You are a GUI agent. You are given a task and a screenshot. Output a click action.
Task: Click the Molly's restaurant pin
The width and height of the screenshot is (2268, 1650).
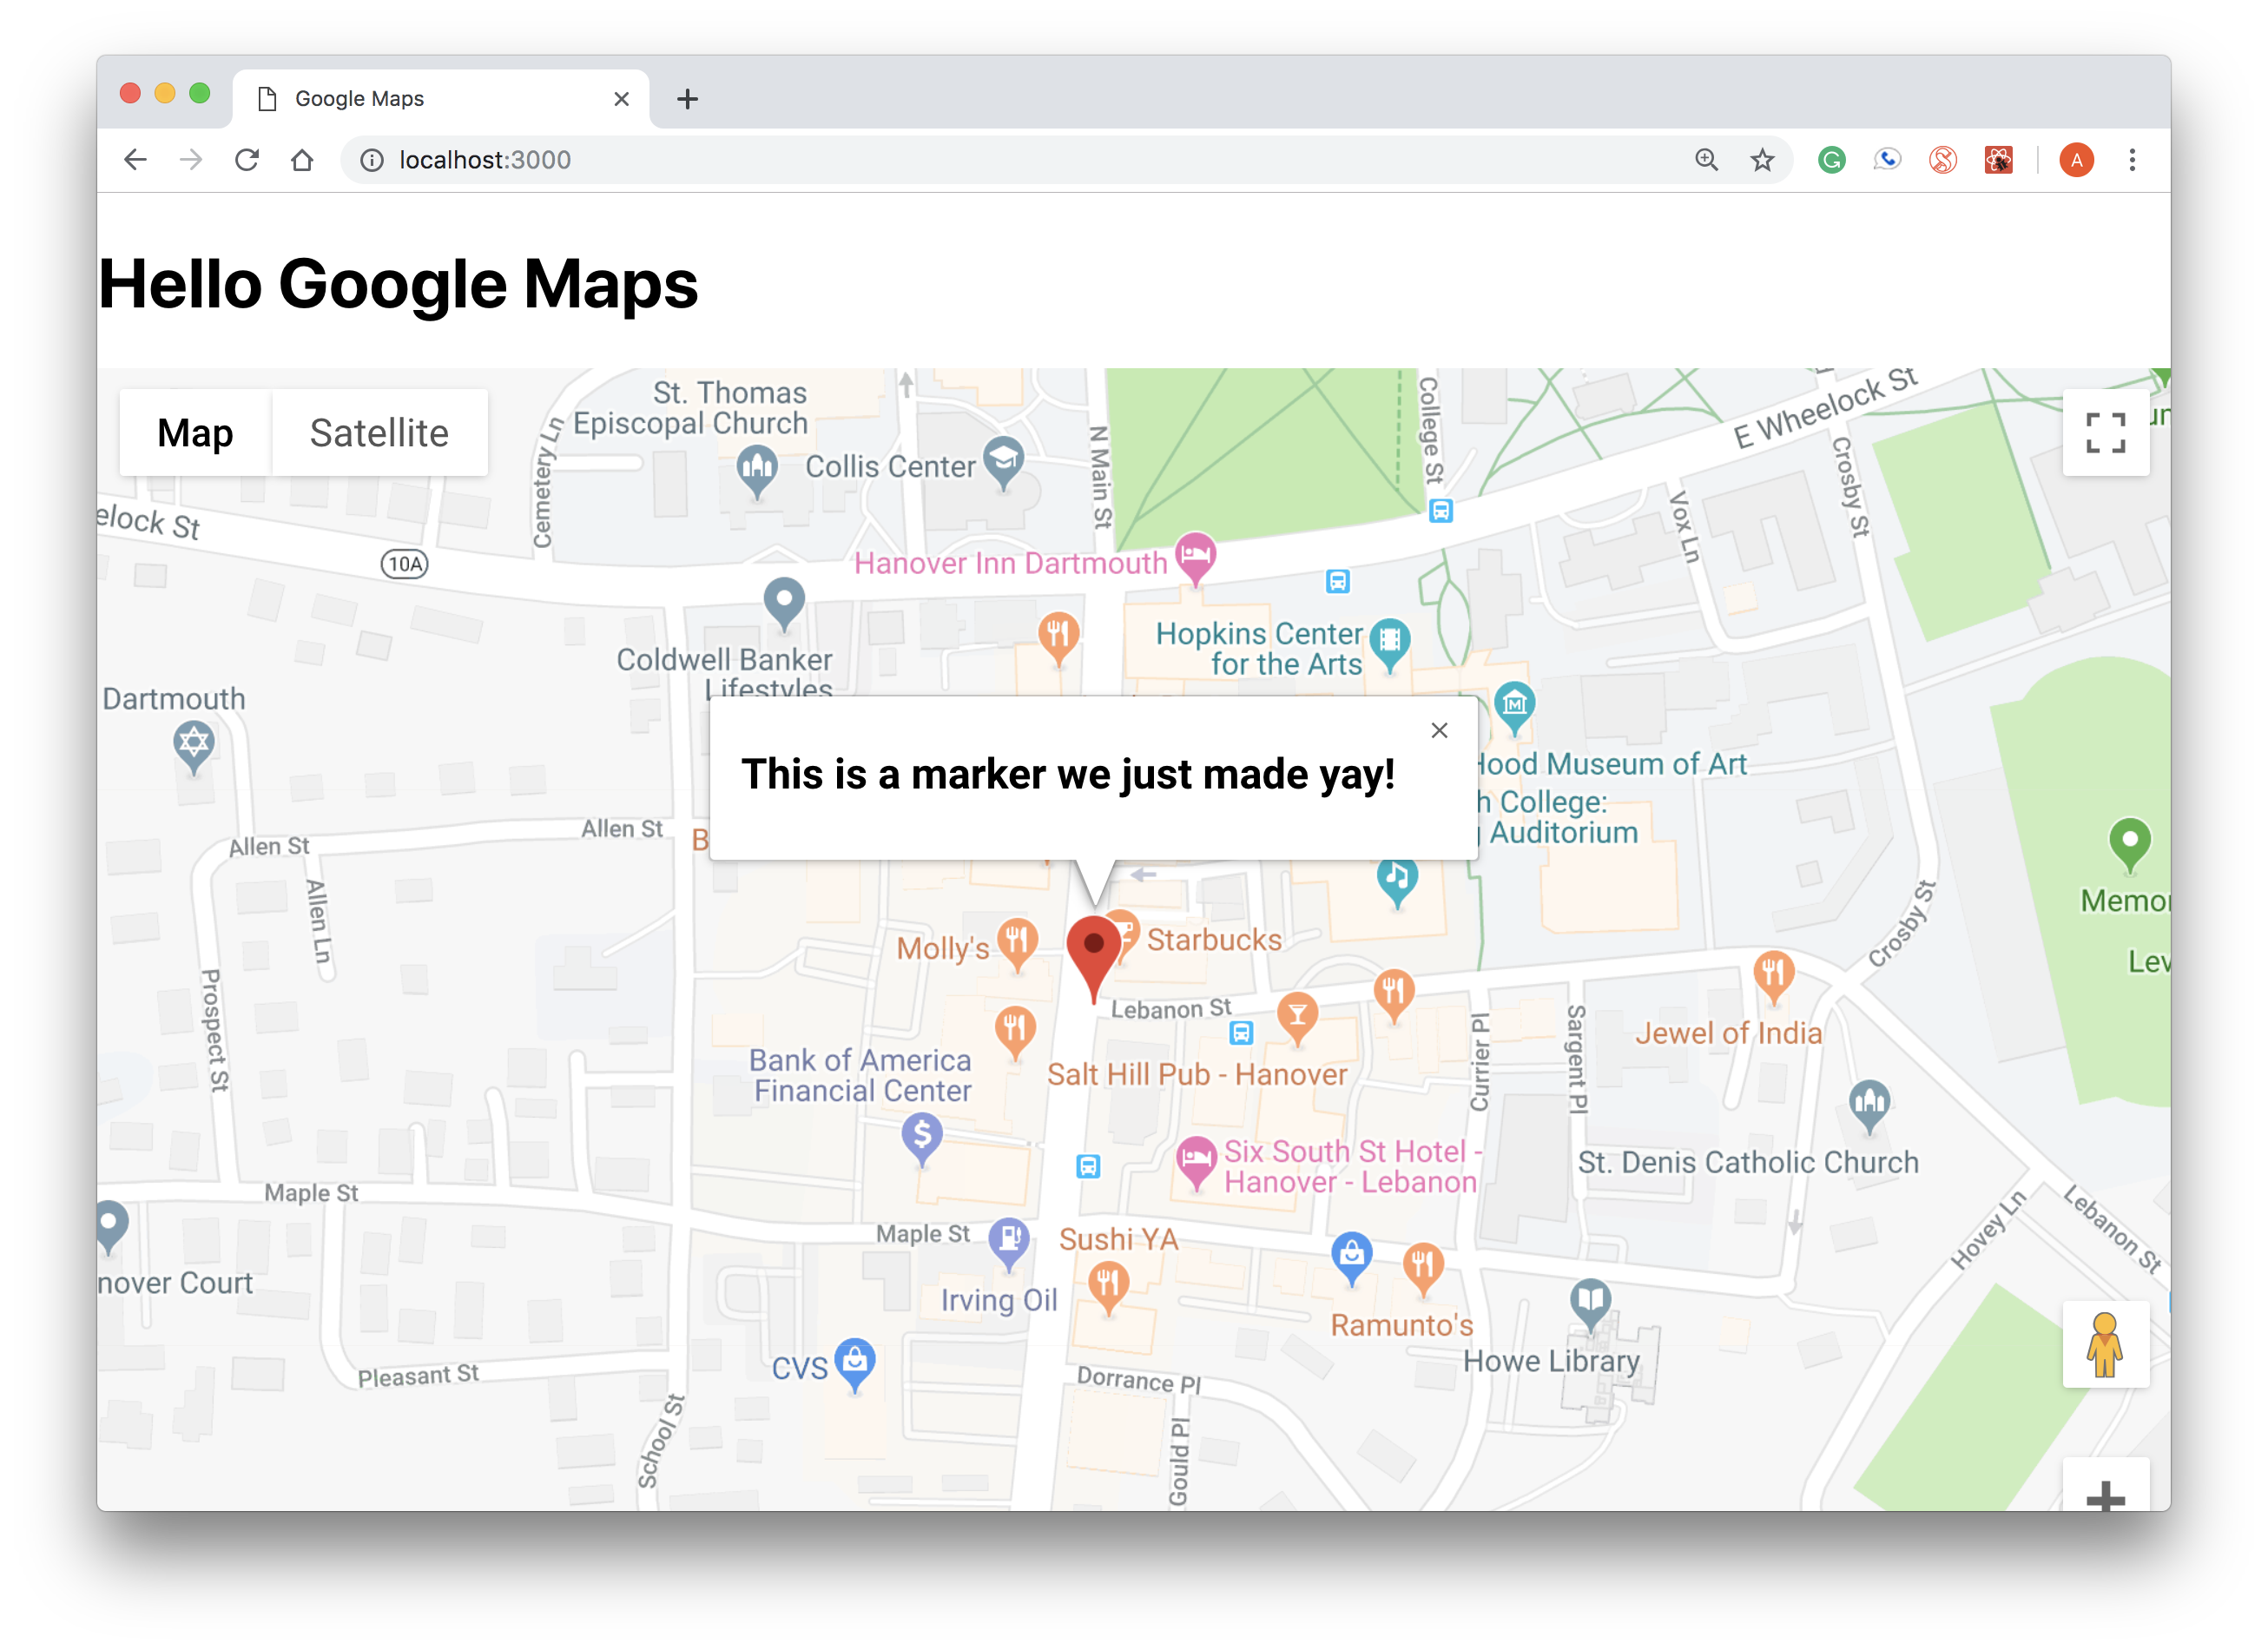(x=1017, y=941)
